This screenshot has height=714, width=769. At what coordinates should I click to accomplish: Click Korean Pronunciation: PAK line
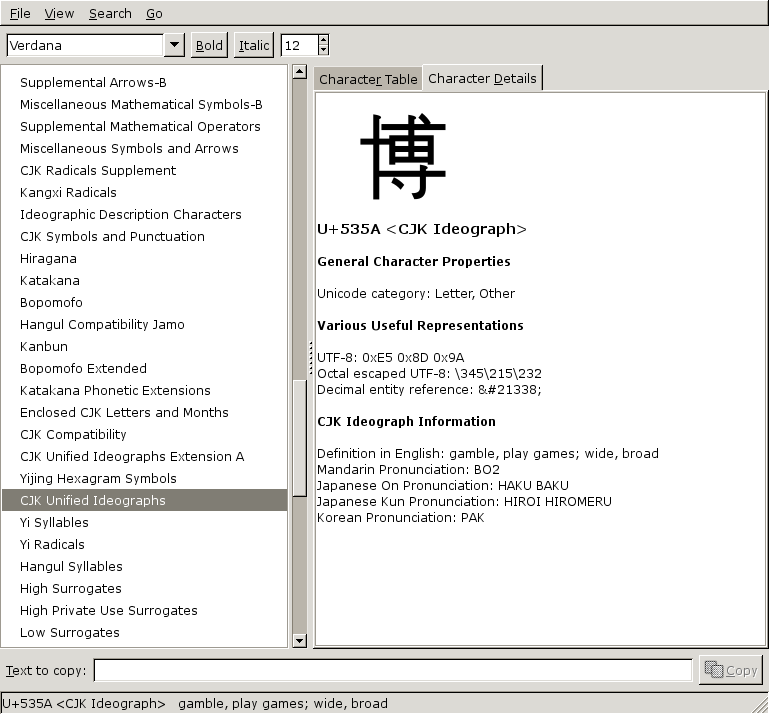(x=400, y=518)
